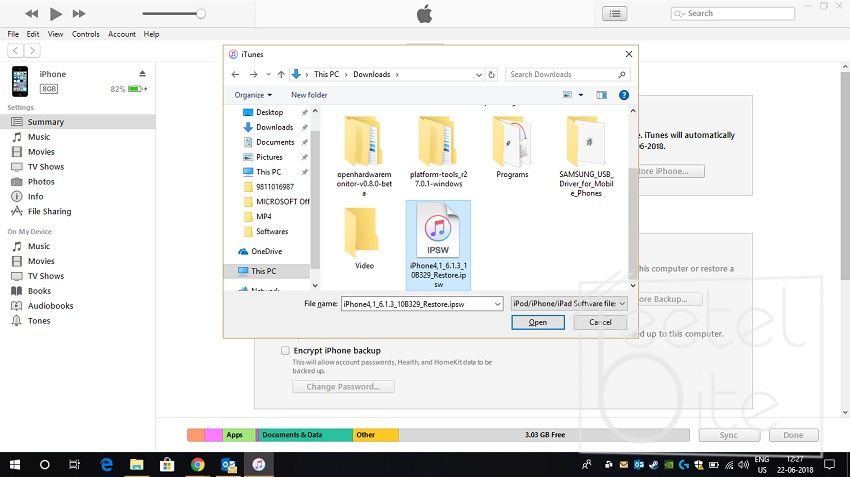Open Microsoft Edge from the taskbar
850x477 pixels.
click(x=106, y=465)
